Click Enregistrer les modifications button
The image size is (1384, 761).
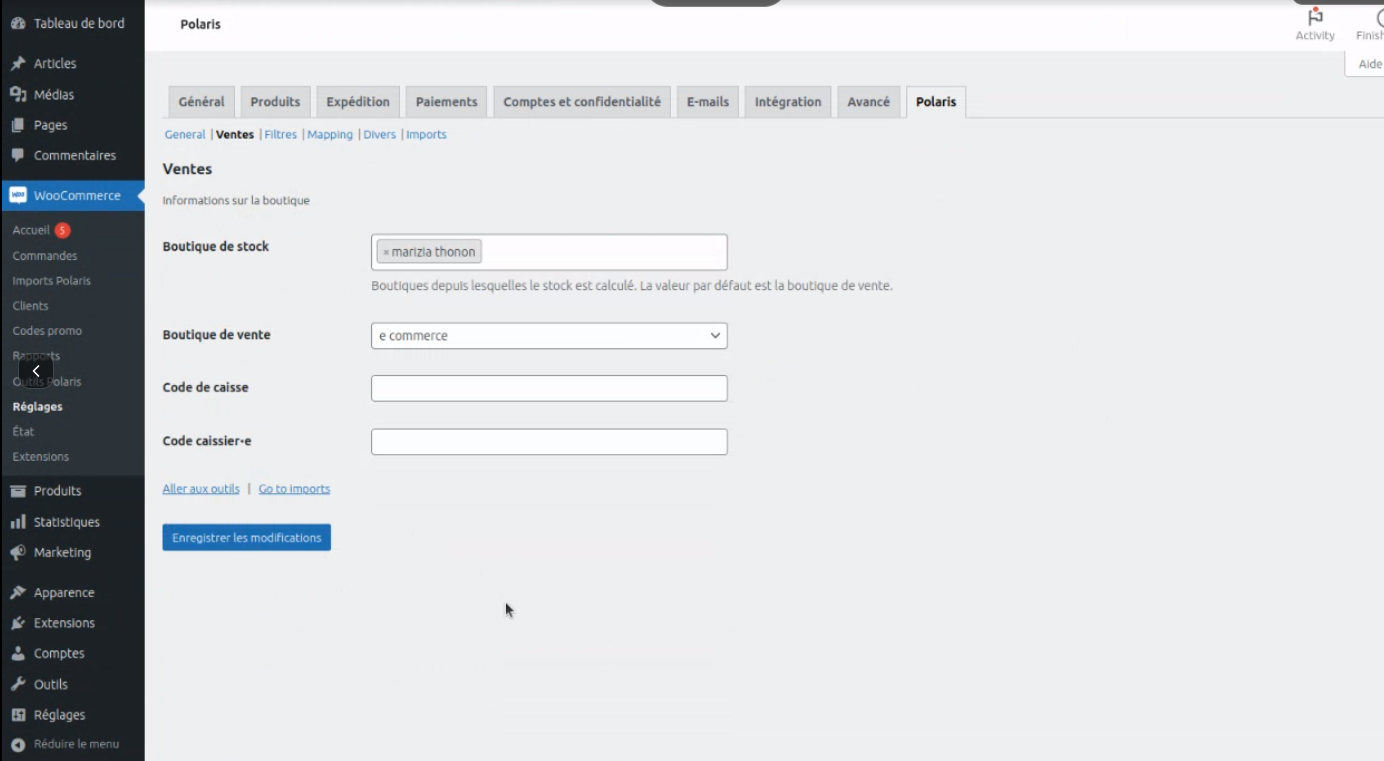click(x=246, y=538)
